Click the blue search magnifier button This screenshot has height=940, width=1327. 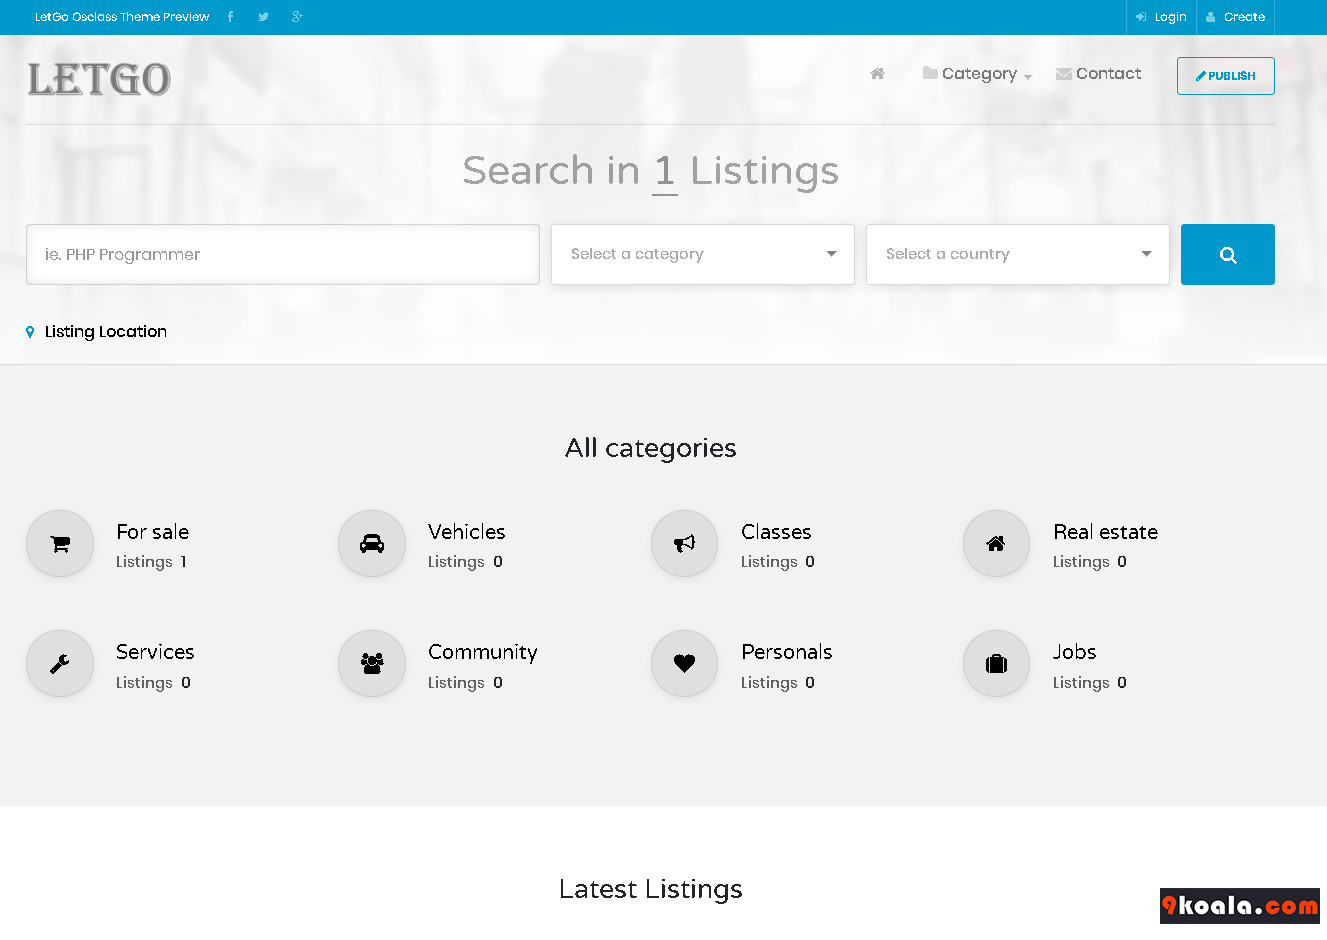[x=1227, y=255]
